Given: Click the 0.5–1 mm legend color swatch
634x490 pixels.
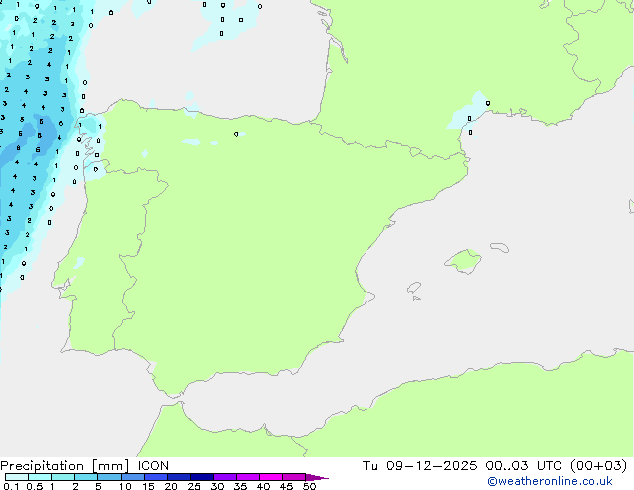Looking at the screenshot, I should tap(40, 477).
